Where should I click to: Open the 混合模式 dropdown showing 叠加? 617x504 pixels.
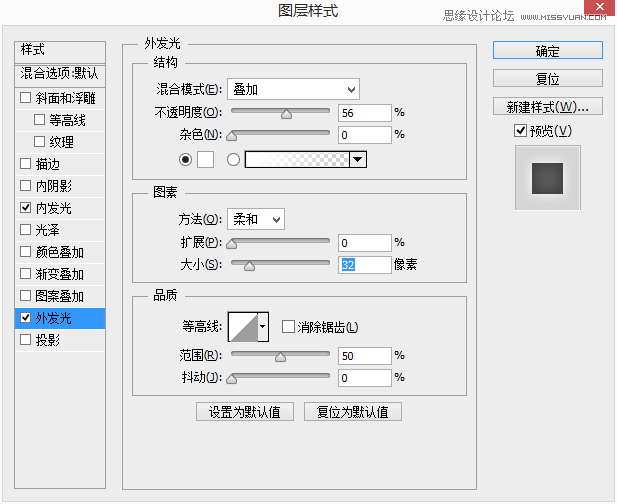294,89
